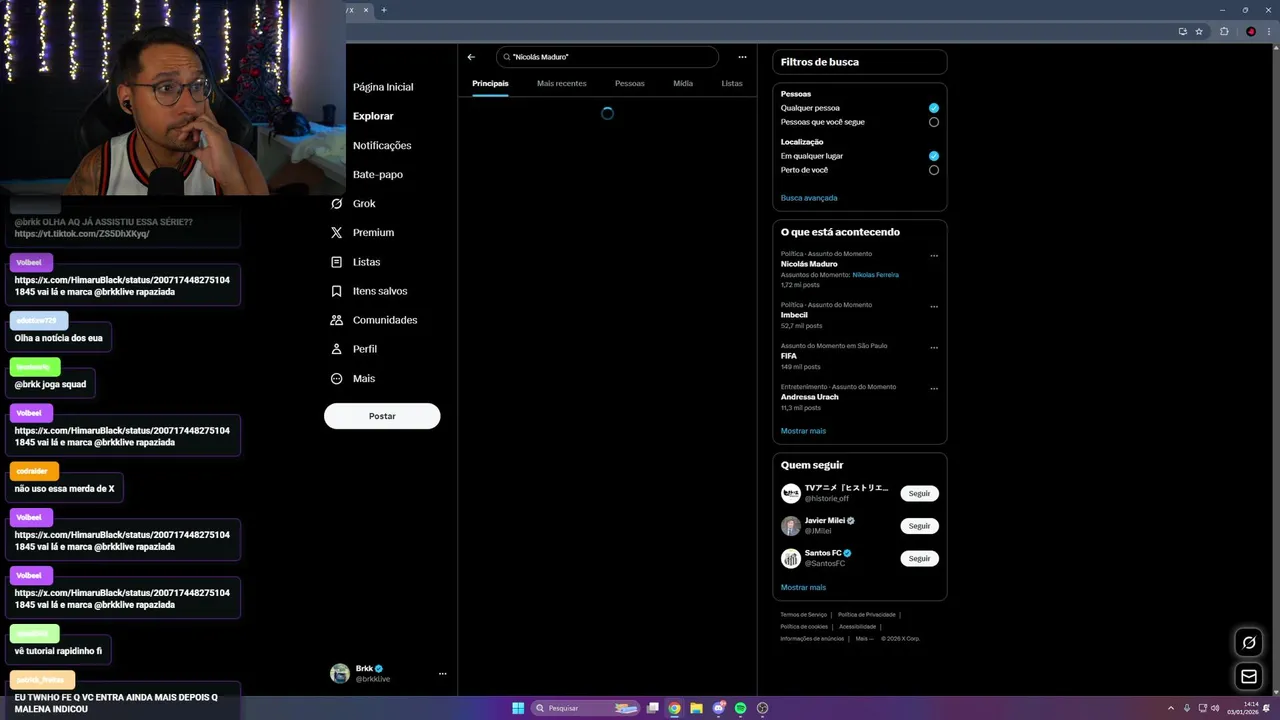
Task: Open the Premium X icon
Action: click(336, 232)
